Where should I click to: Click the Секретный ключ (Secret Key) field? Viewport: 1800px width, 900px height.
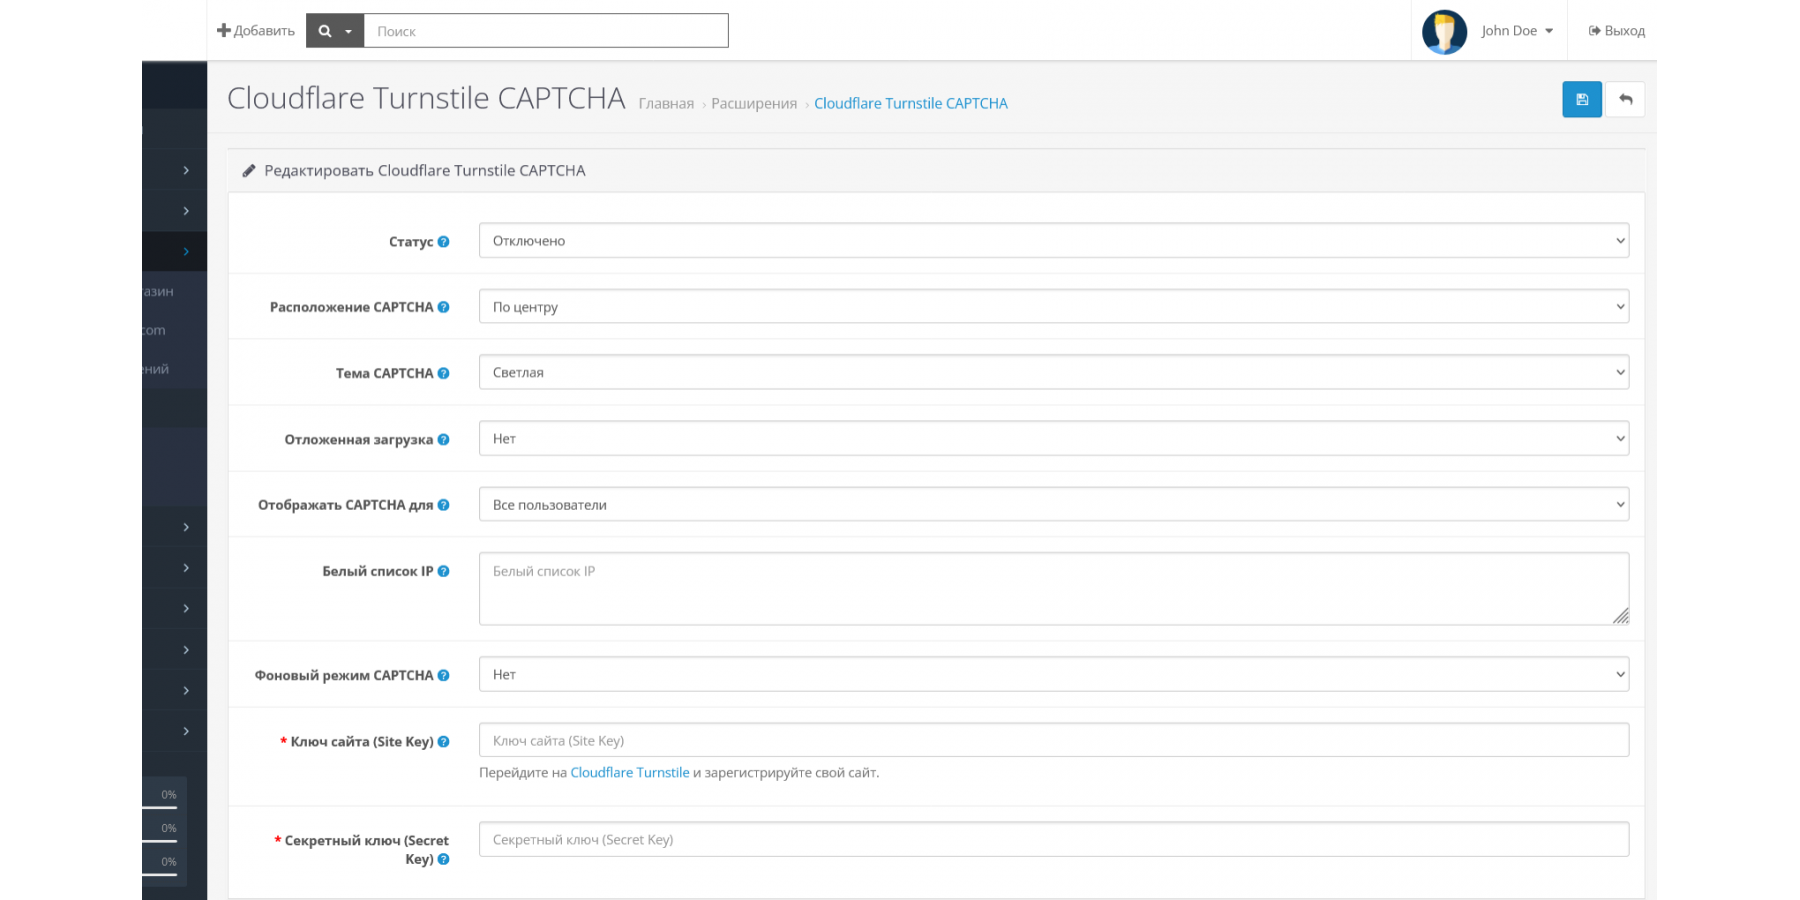(1054, 839)
